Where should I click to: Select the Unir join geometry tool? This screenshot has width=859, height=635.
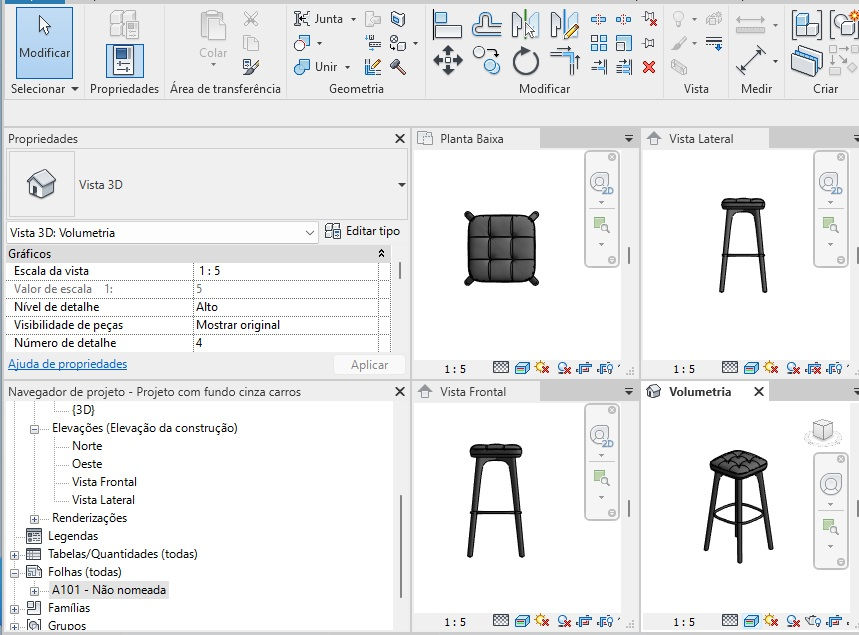316,67
